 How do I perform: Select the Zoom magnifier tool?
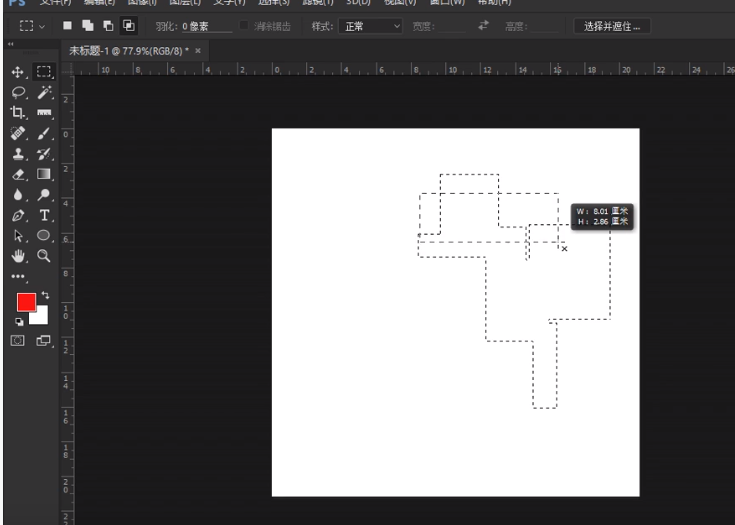pos(44,255)
